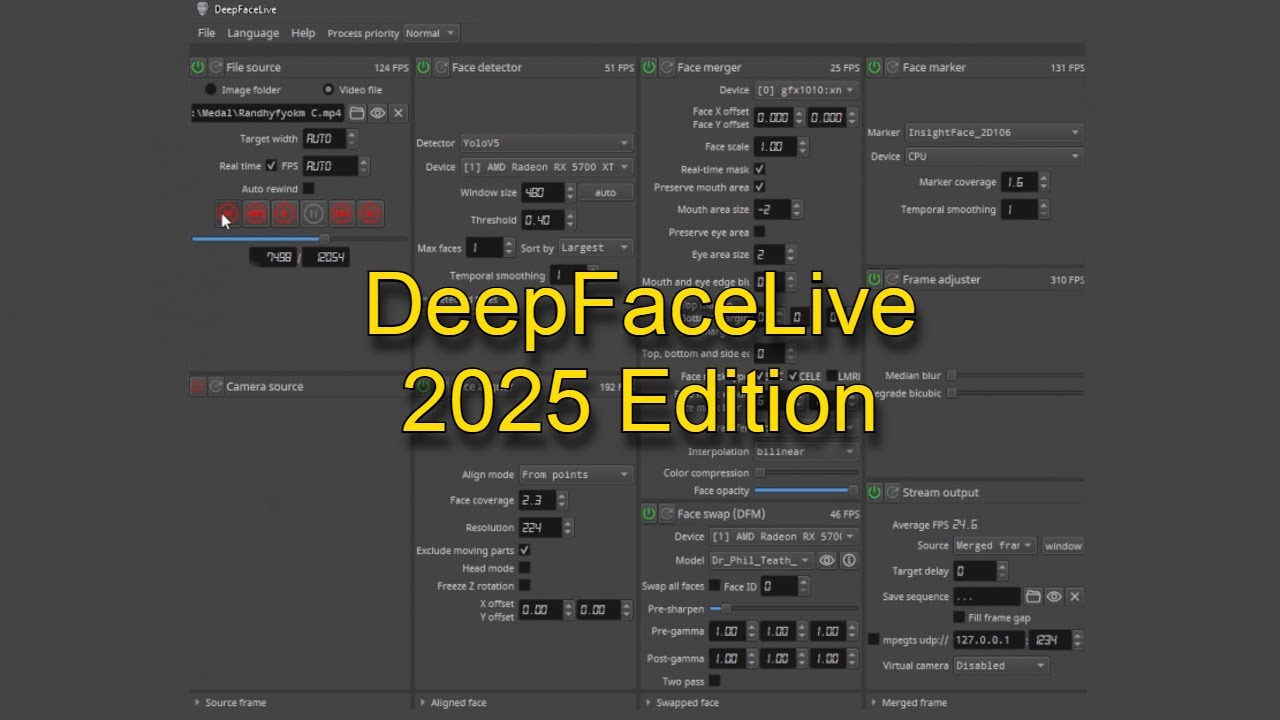Viewport: 1280px width, 720px height.
Task: Open the Stream output Source dropdown
Action: (995, 545)
